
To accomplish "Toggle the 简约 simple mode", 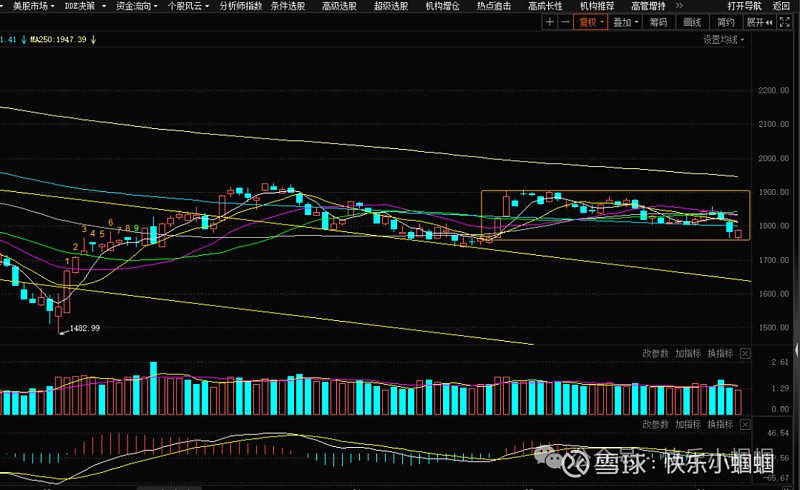I will point(726,22).
